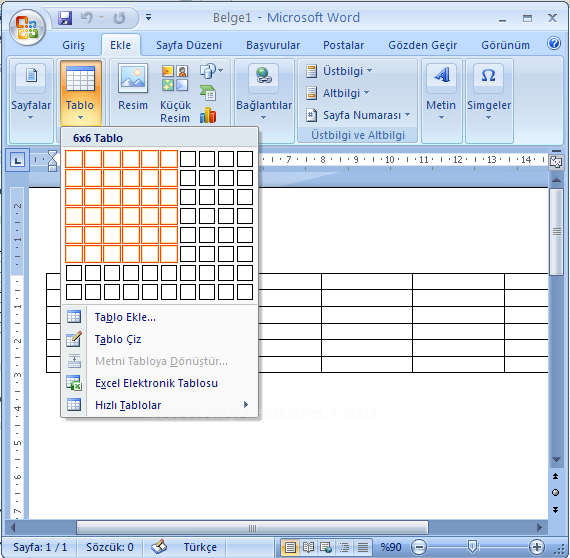Click the indent marker on the horizontal ruler
The width and height of the screenshot is (570, 558).
pos(53,161)
